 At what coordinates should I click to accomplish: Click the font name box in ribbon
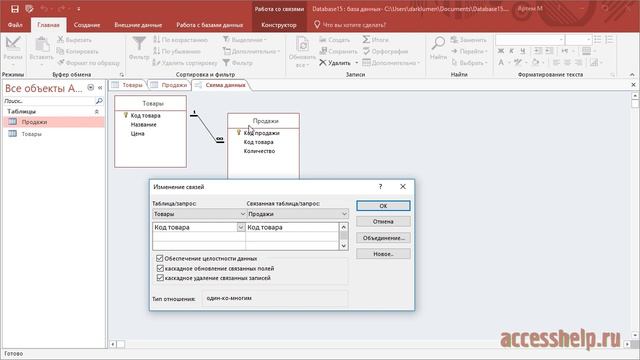tap(530, 40)
